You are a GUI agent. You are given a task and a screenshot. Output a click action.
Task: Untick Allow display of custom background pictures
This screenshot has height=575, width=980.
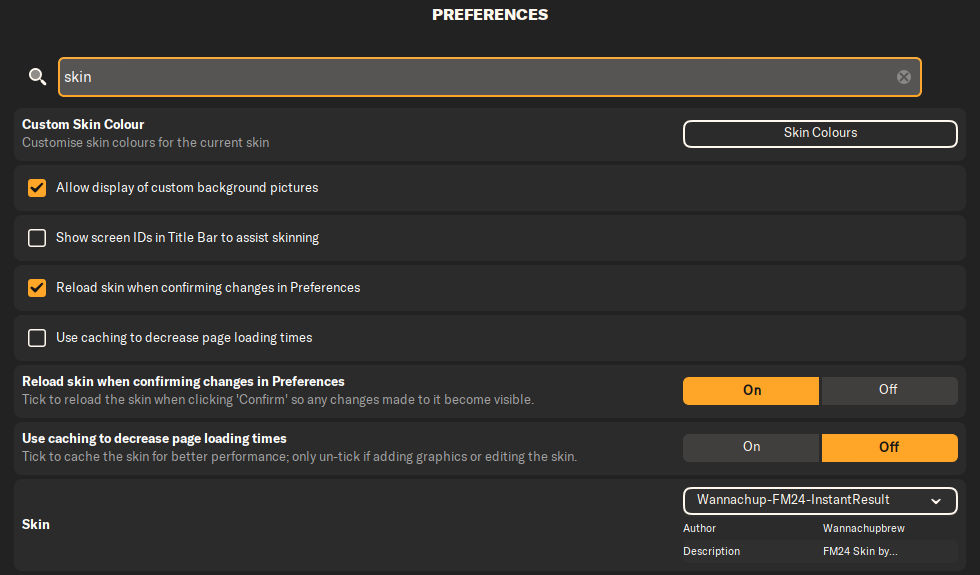tap(37, 188)
